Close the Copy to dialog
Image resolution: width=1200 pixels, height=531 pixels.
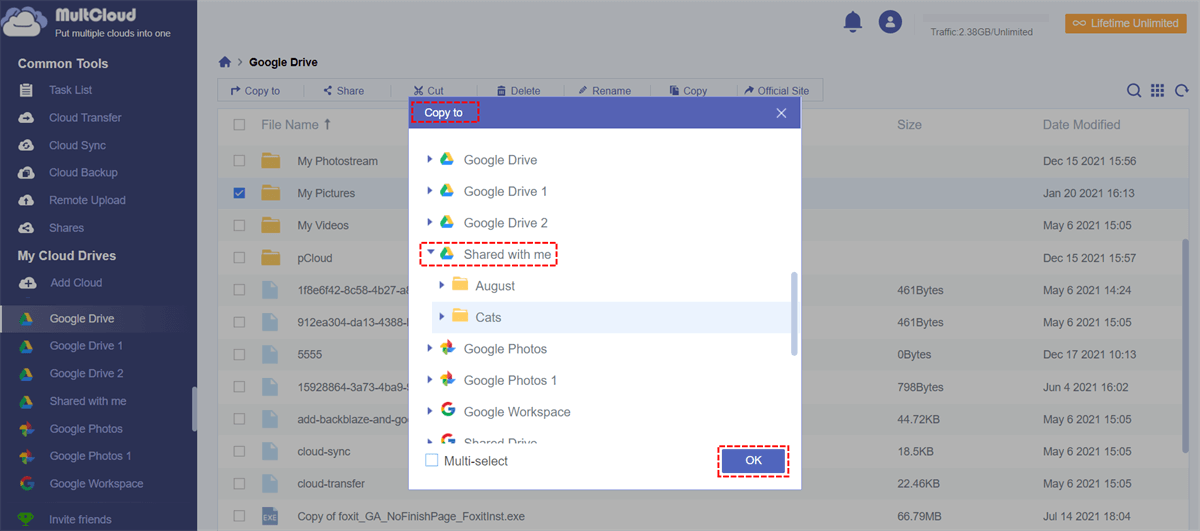click(782, 113)
